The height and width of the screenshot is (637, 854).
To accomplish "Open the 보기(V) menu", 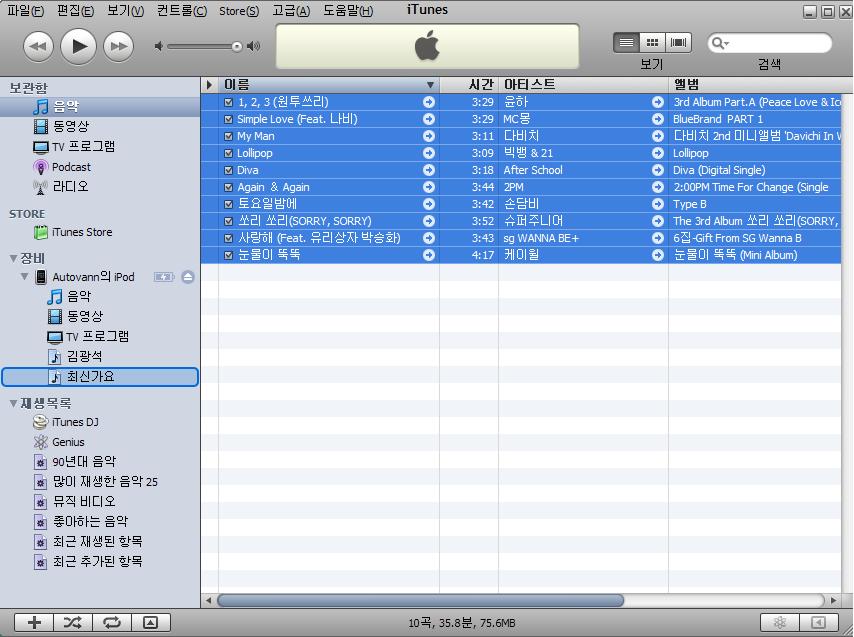I will click(x=125, y=11).
